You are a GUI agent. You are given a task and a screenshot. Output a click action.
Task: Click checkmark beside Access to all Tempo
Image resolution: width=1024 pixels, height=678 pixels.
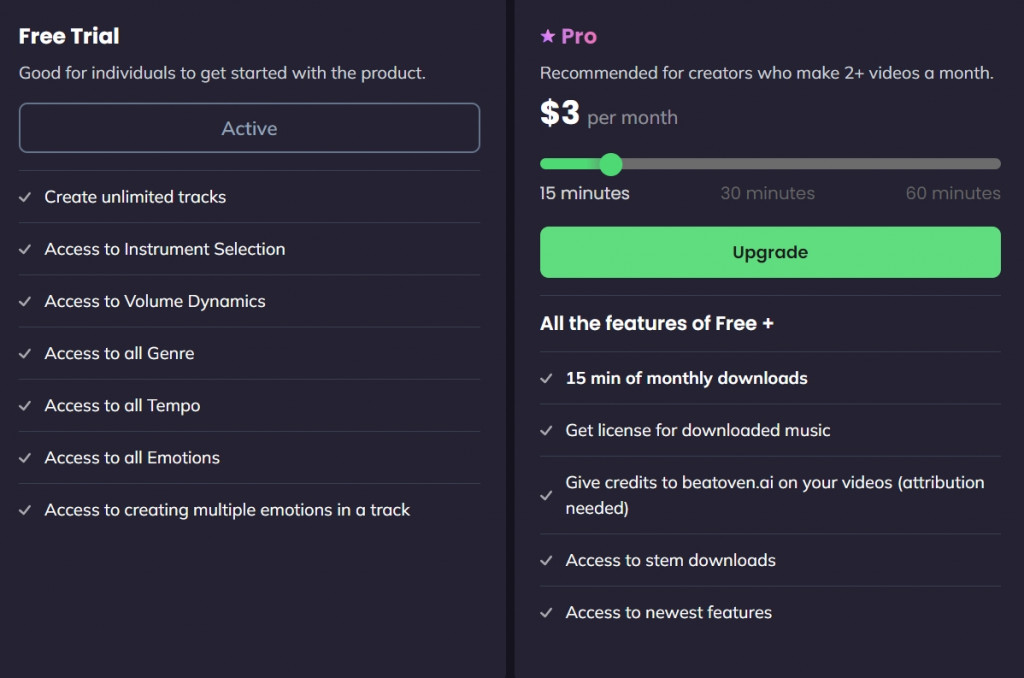click(26, 405)
